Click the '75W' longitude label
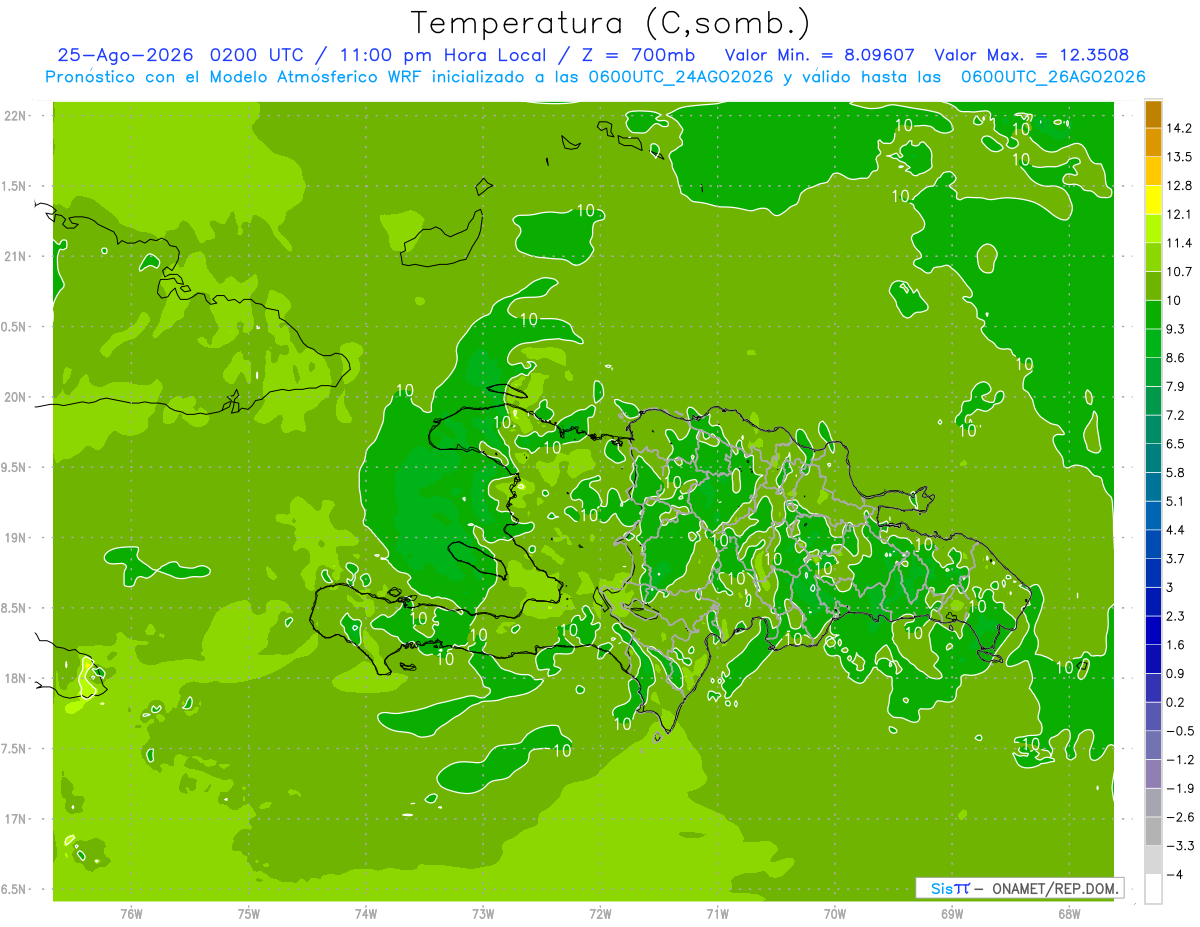This screenshot has width=1200, height=927. (249, 914)
